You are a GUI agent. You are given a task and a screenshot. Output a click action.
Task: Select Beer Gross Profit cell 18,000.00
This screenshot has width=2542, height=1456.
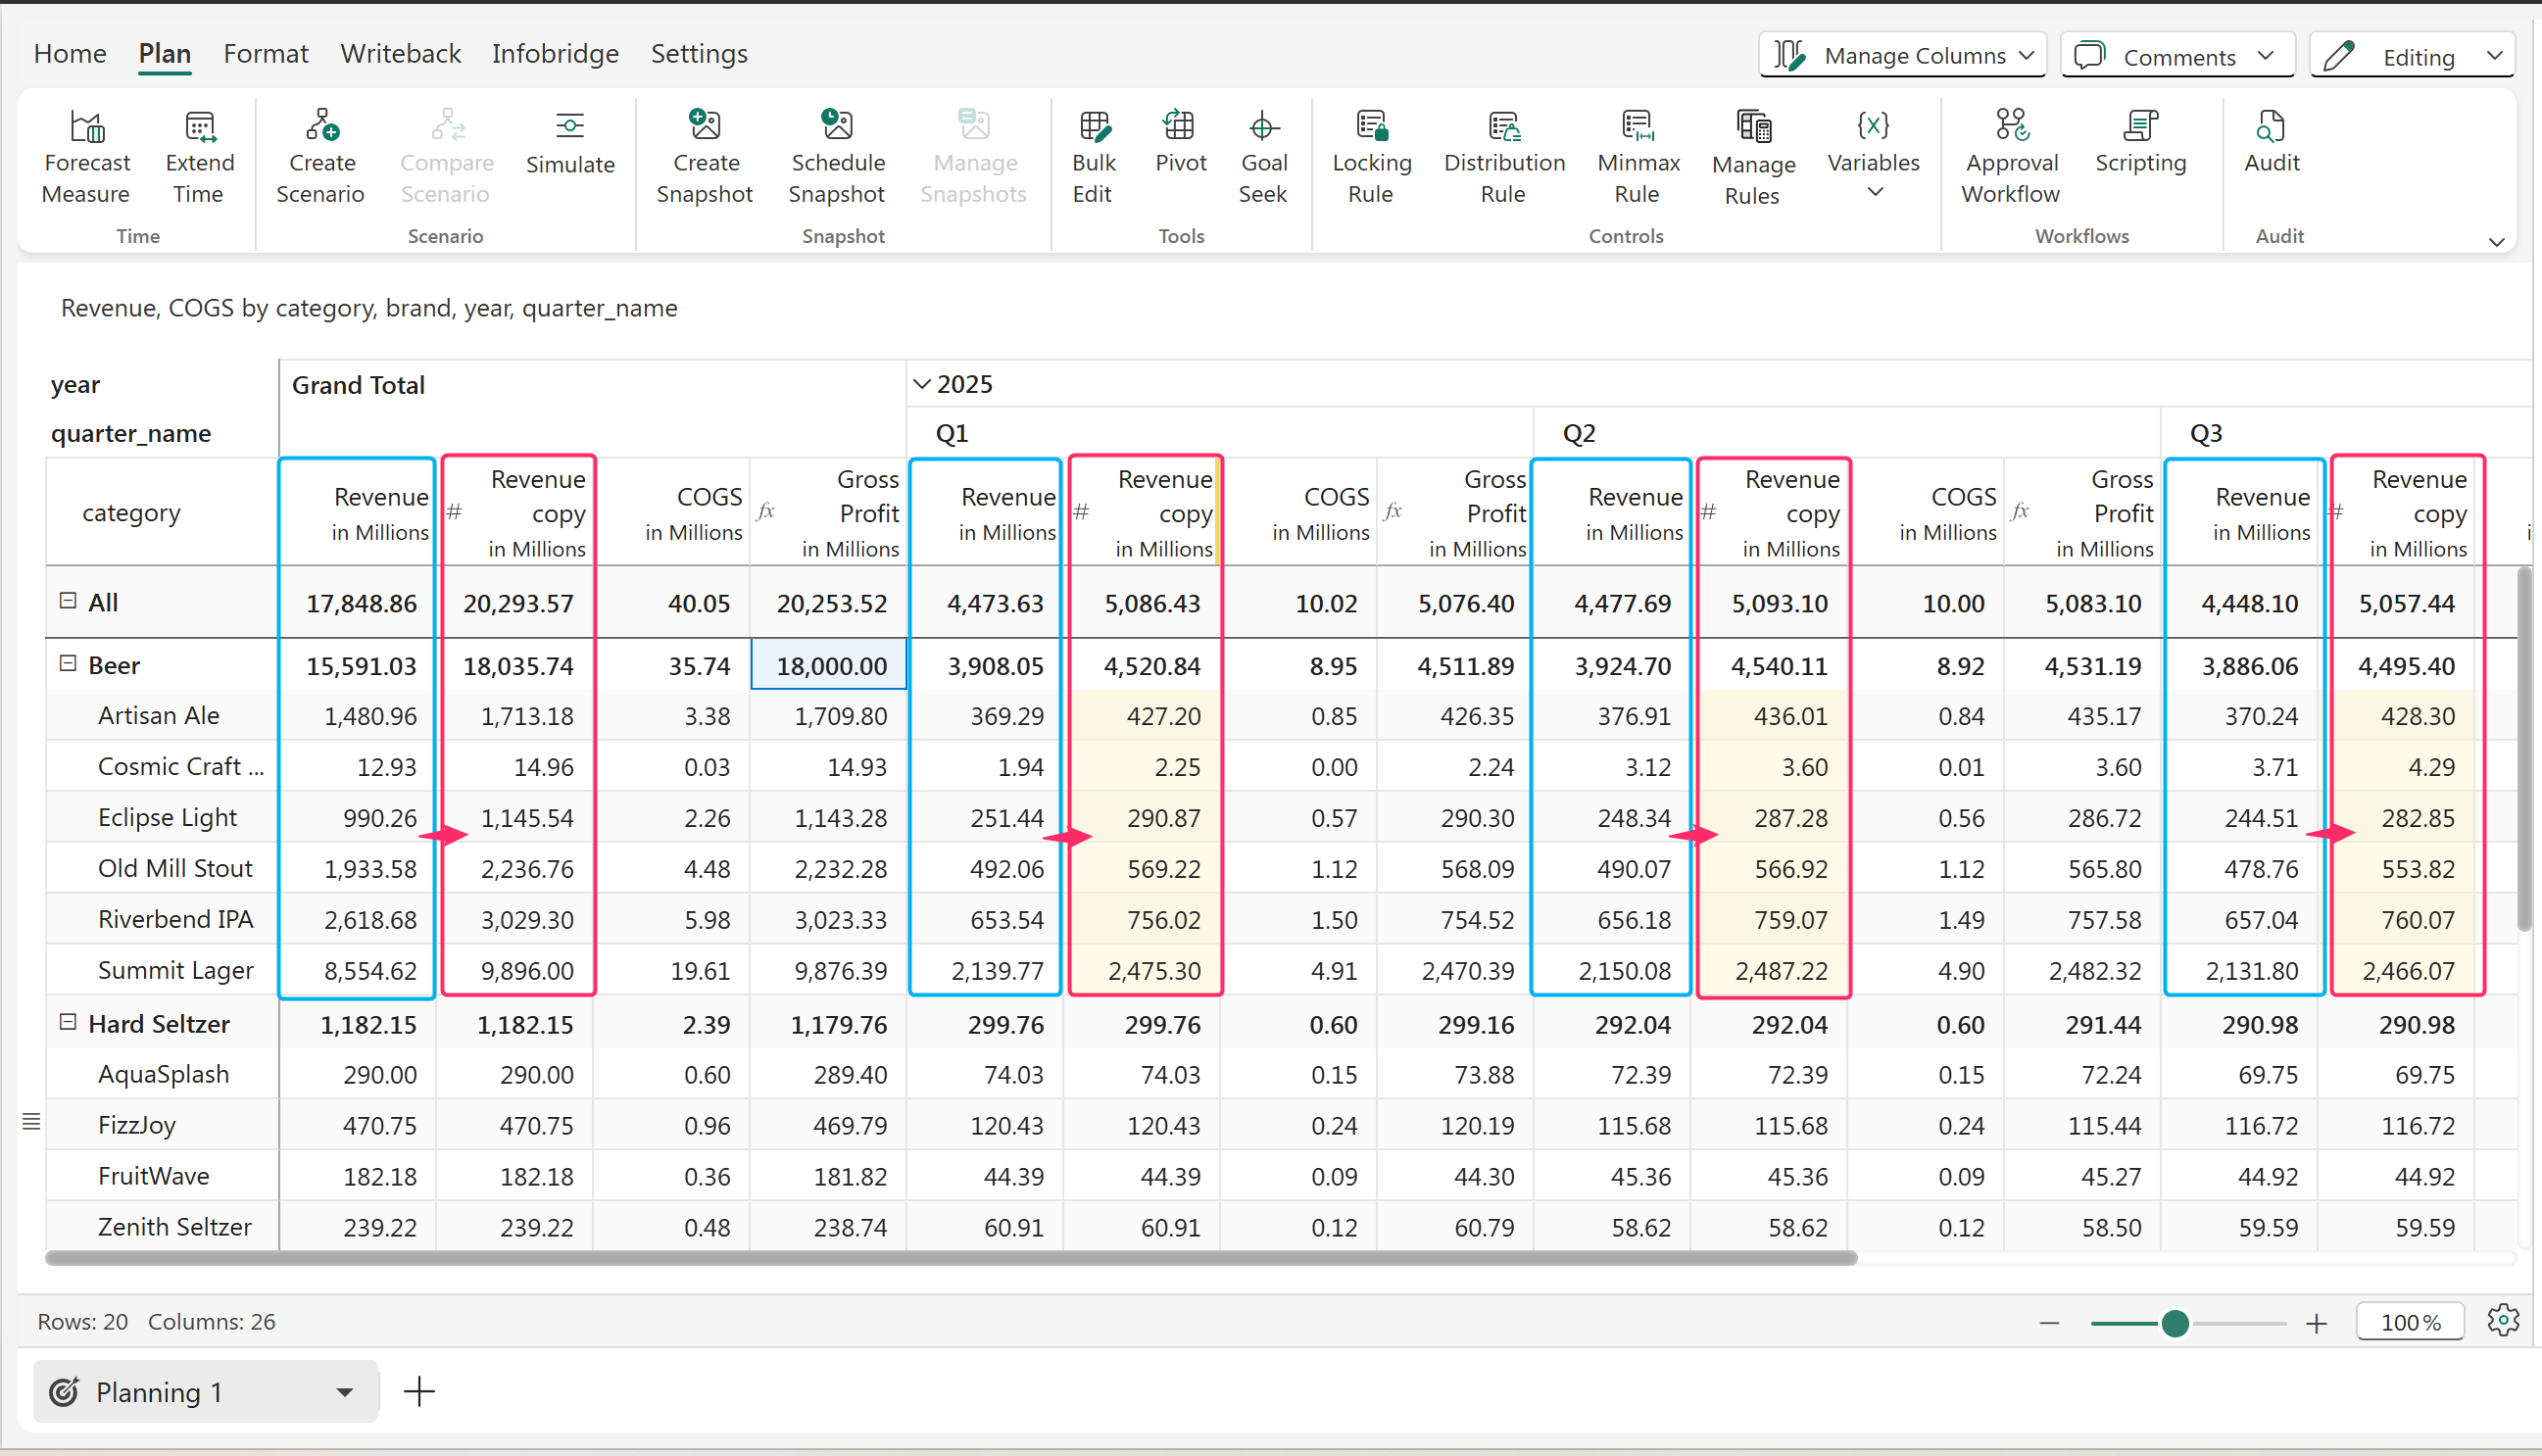pyautogui.click(x=829, y=666)
